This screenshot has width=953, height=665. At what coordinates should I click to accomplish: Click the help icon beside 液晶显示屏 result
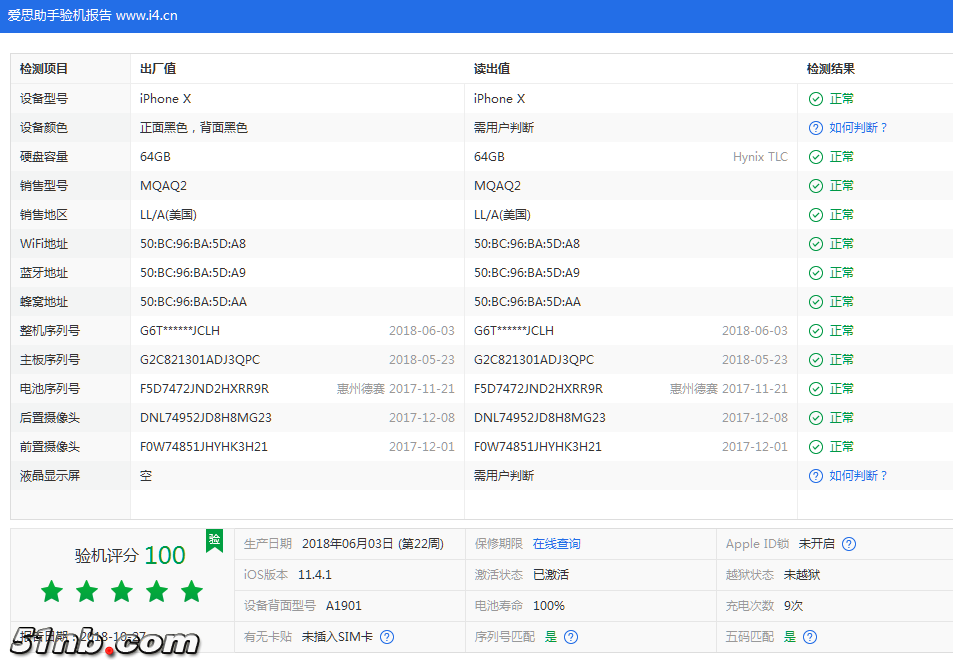(815, 476)
